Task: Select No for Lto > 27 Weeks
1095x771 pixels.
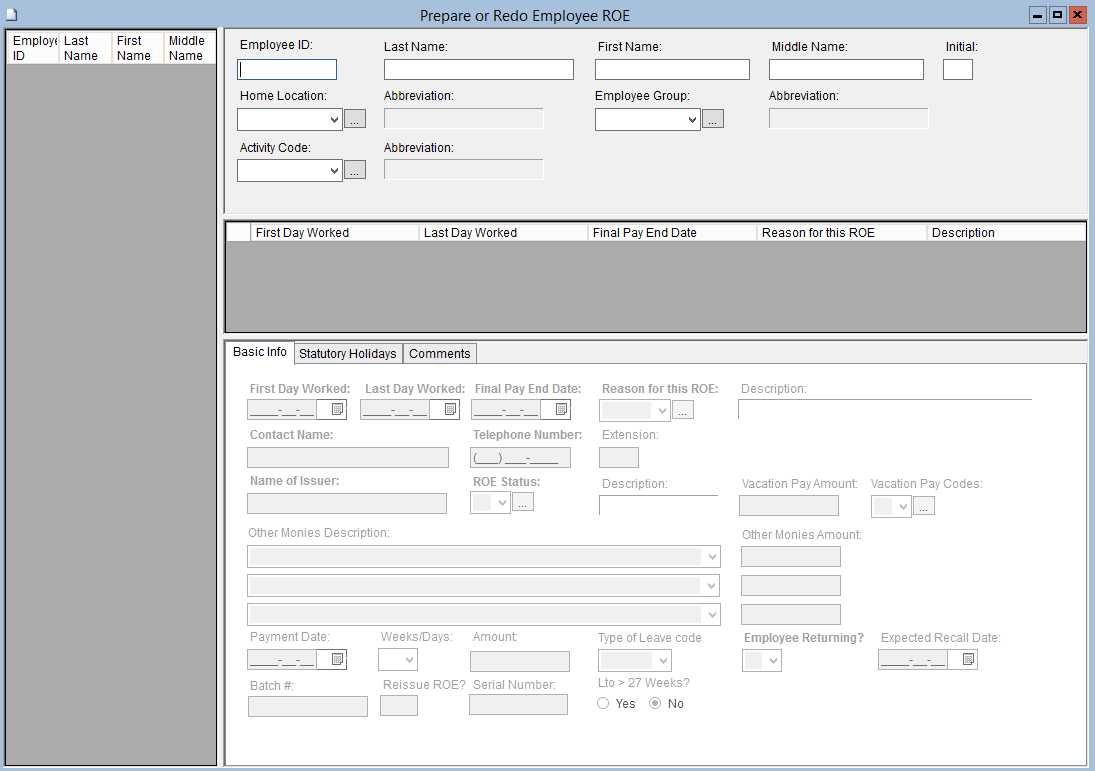Action: pos(656,703)
